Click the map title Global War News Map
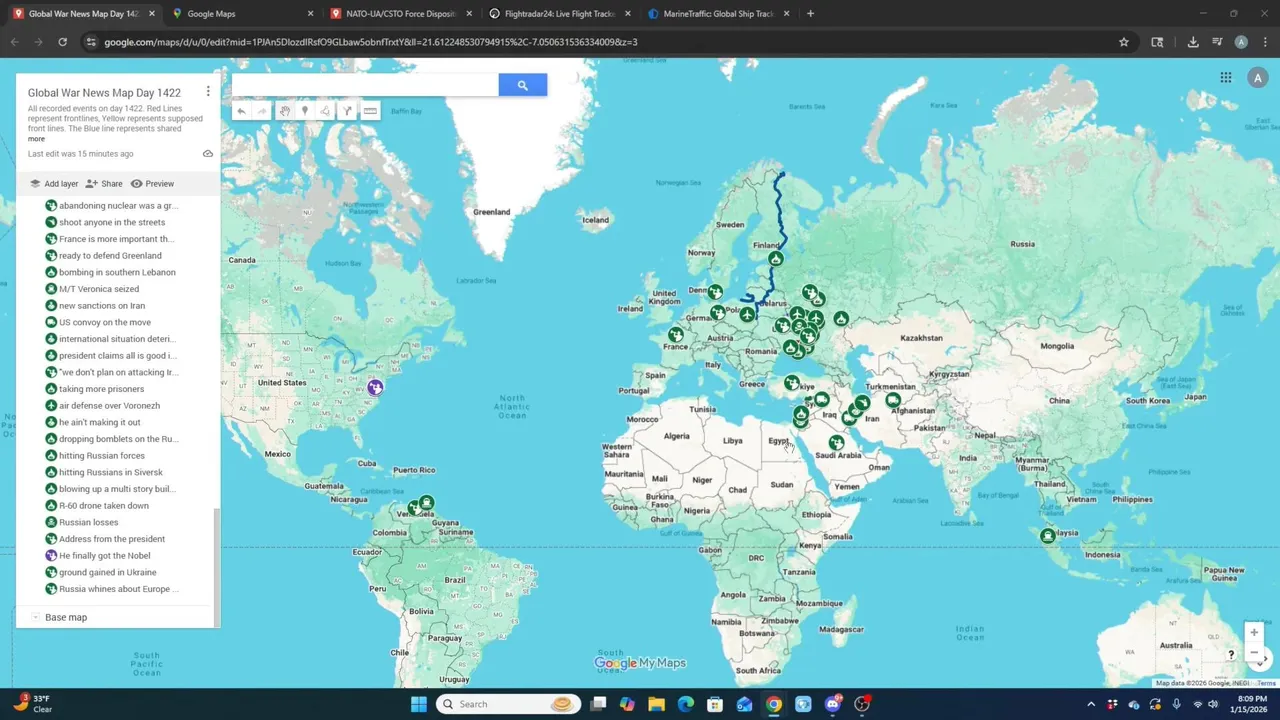This screenshot has height=720, width=1280. pyautogui.click(x=104, y=93)
